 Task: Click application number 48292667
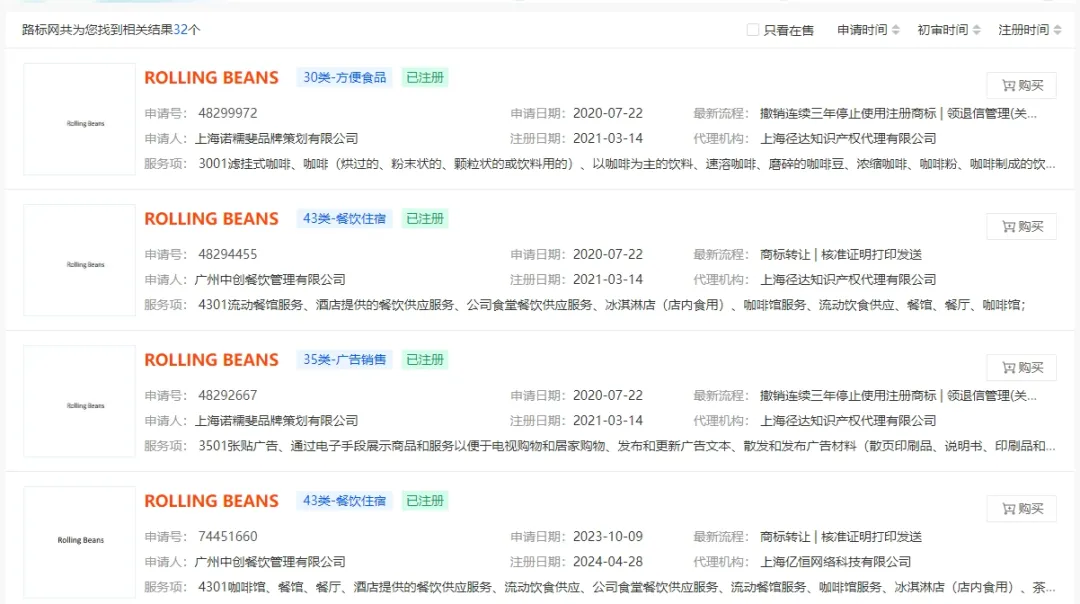[227, 395]
